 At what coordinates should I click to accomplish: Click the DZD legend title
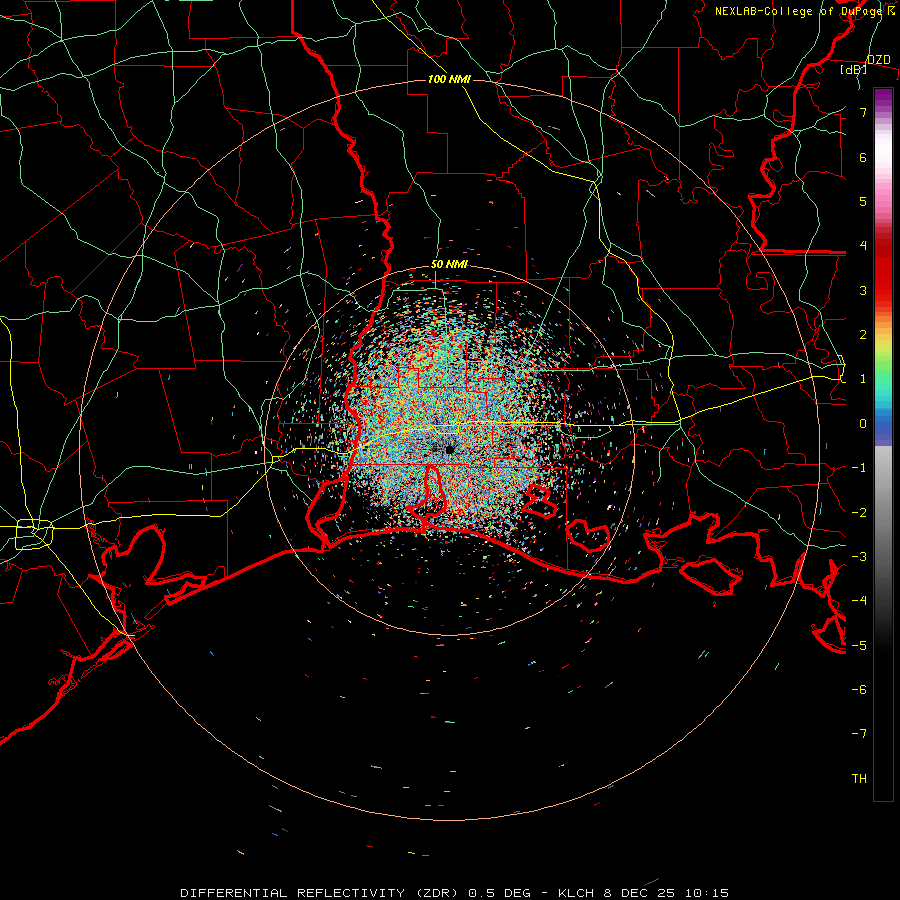pos(878,60)
